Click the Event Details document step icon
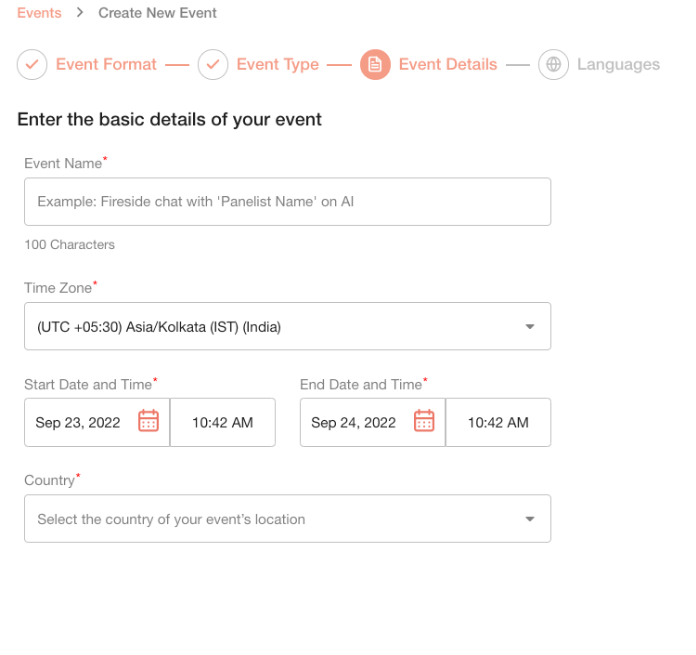The height and width of the screenshot is (655, 696). tap(375, 65)
